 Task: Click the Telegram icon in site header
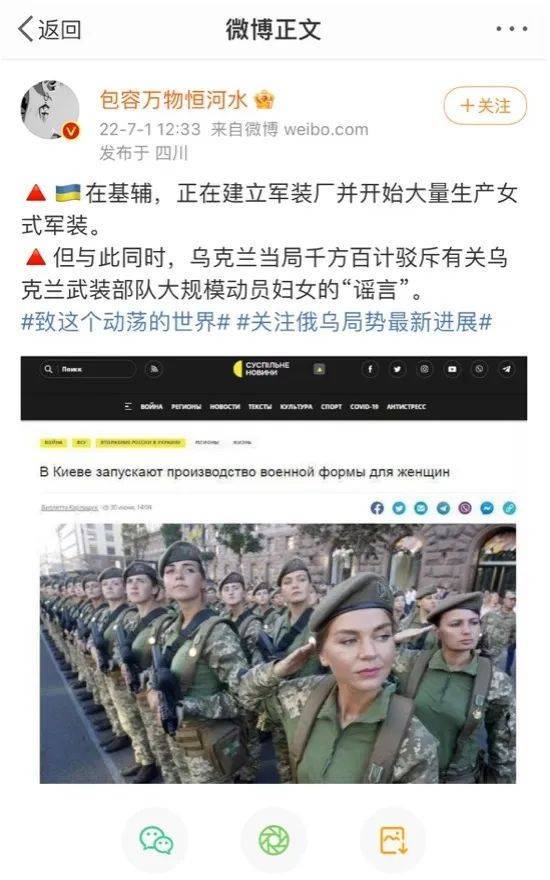click(x=506, y=369)
